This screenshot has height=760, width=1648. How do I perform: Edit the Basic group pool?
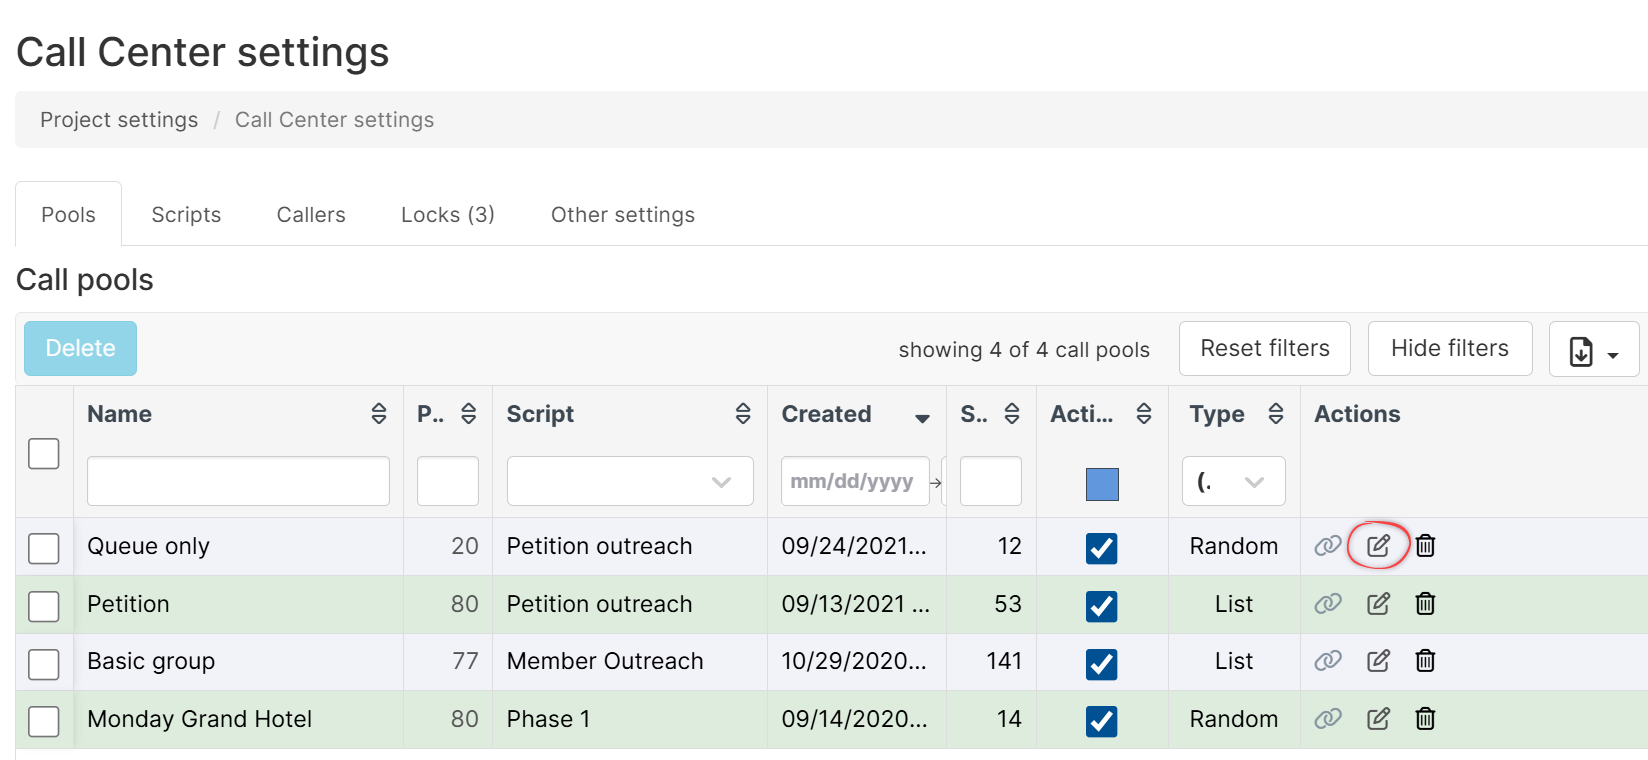coord(1378,661)
